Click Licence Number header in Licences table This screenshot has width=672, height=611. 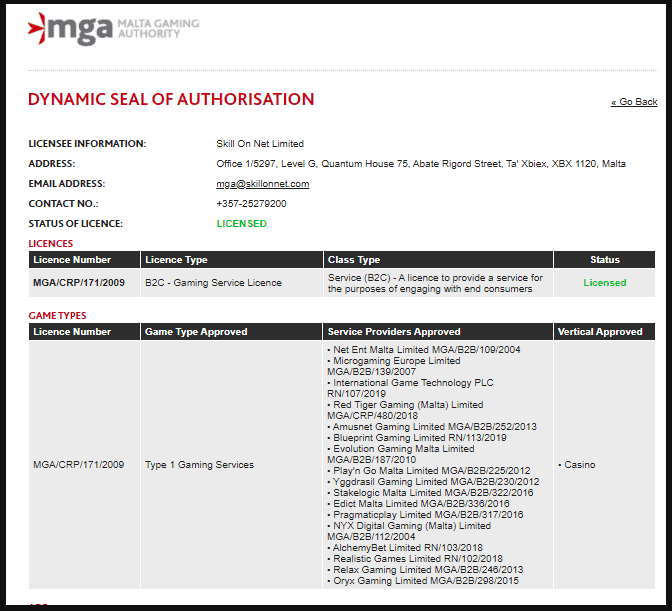(x=84, y=260)
